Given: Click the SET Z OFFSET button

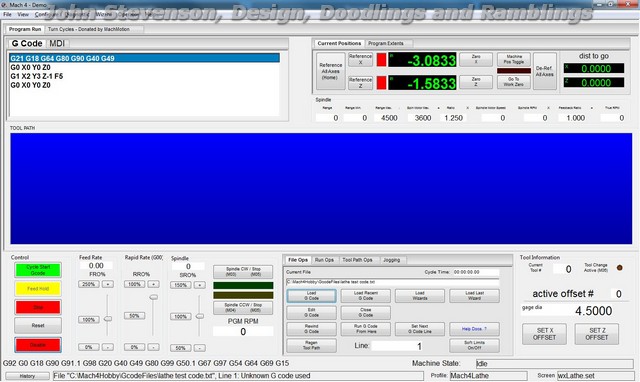Looking at the screenshot, I should point(597,334).
